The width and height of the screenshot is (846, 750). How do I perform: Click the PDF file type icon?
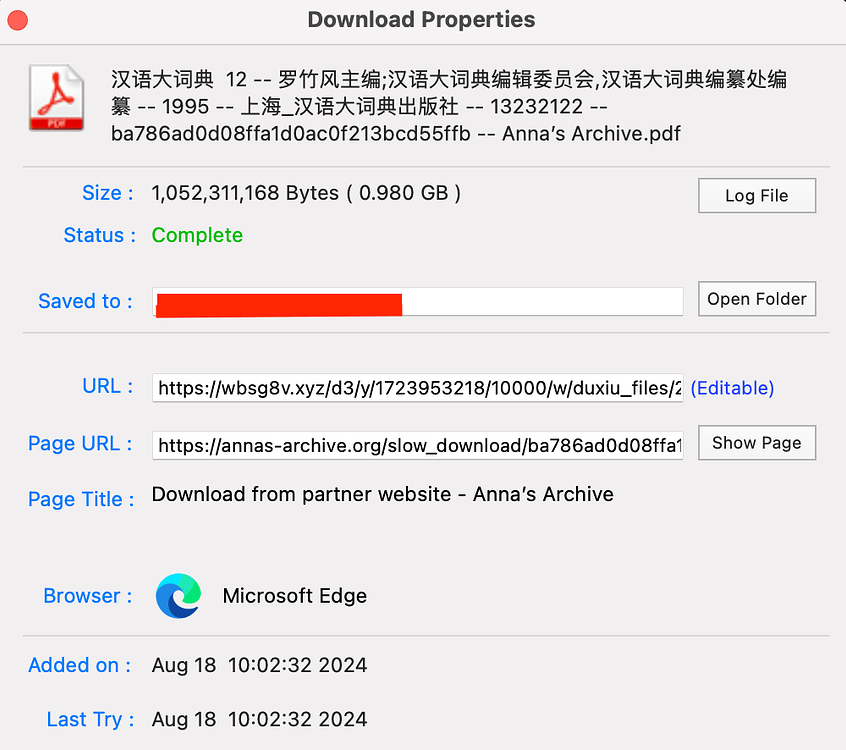tap(57, 97)
